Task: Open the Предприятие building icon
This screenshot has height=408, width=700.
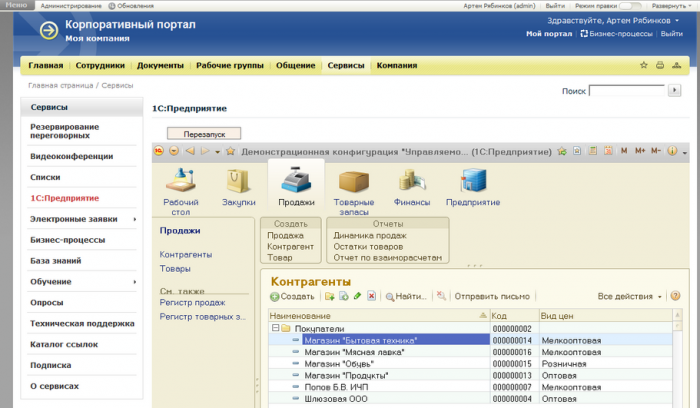Action: click(x=473, y=180)
